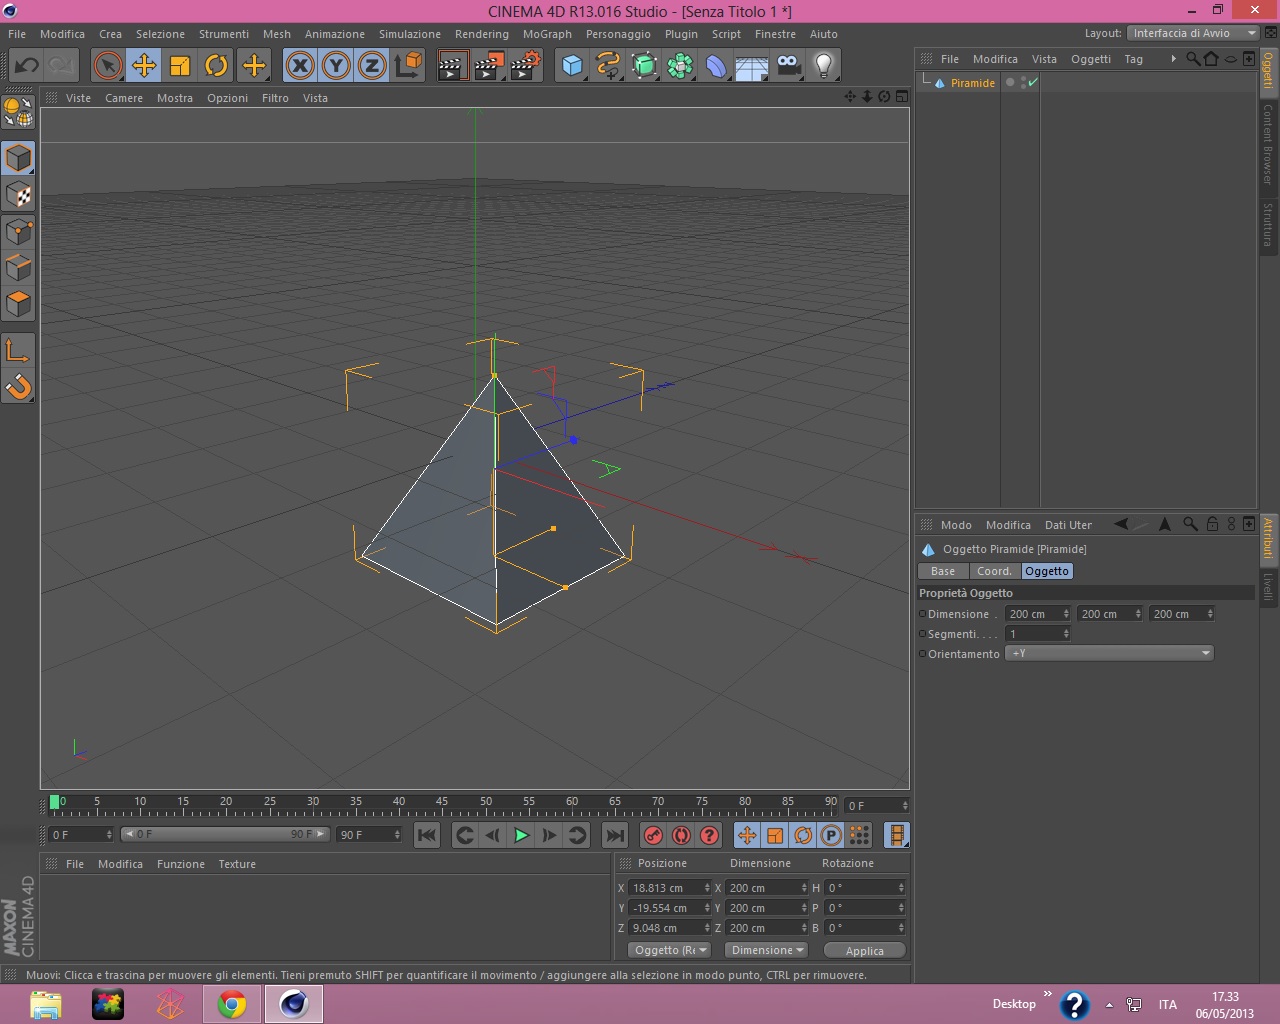1280x1024 pixels.
Task: Click Render to Picture Viewer icon
Action: click(x=488, y=66)
